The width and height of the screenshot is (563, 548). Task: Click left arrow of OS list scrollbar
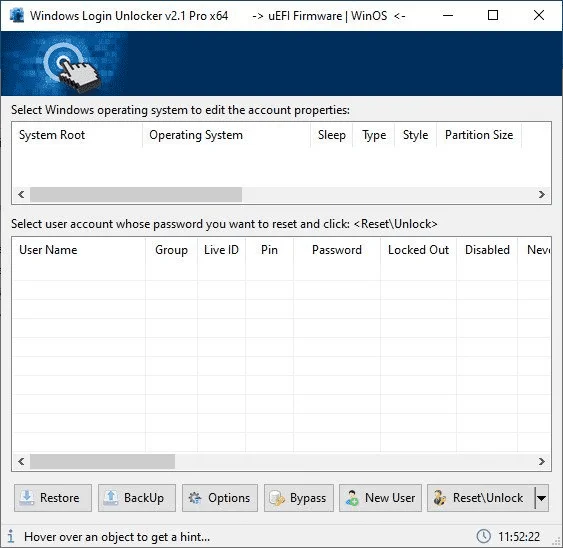[21, 195]
